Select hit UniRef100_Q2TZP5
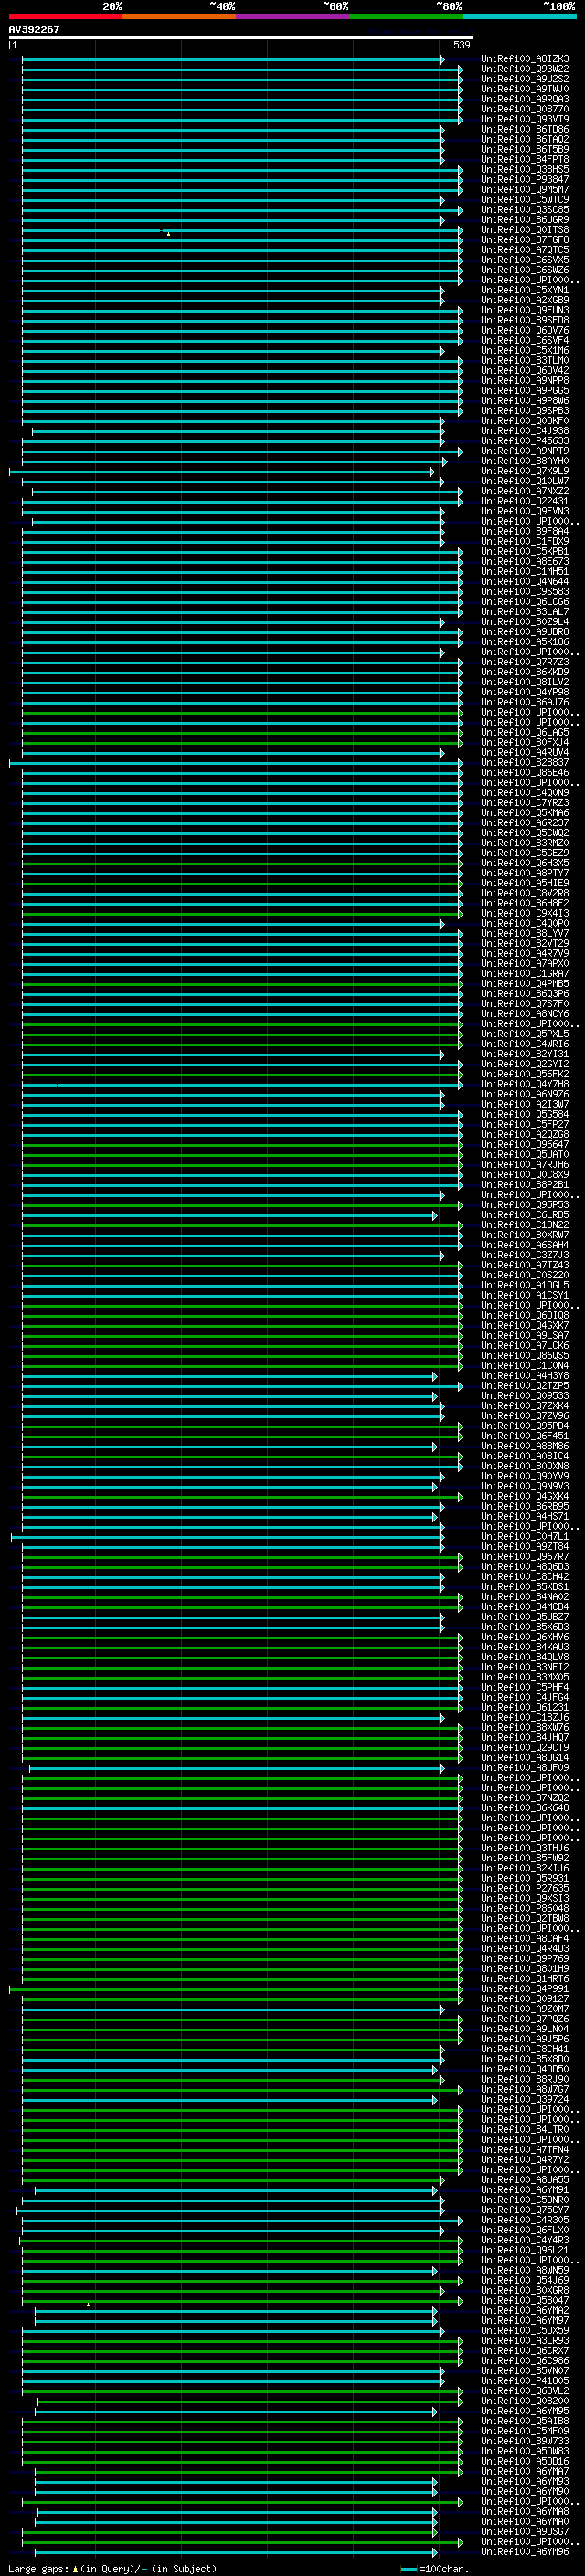 pos(525,1386)
